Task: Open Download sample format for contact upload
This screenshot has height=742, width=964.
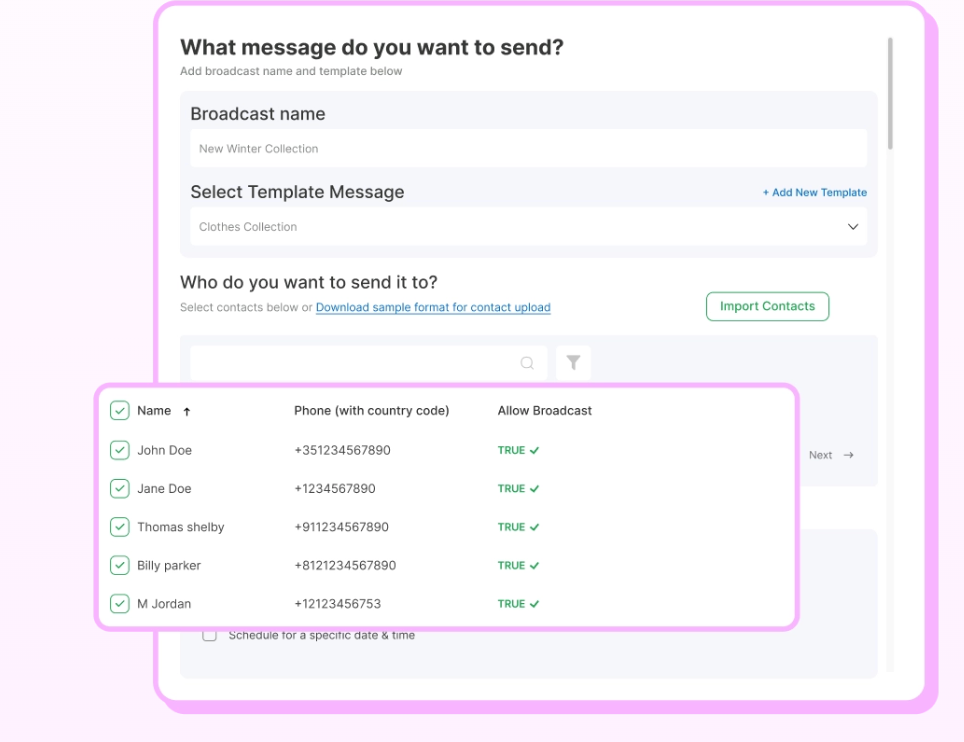Action: (433, 307)
